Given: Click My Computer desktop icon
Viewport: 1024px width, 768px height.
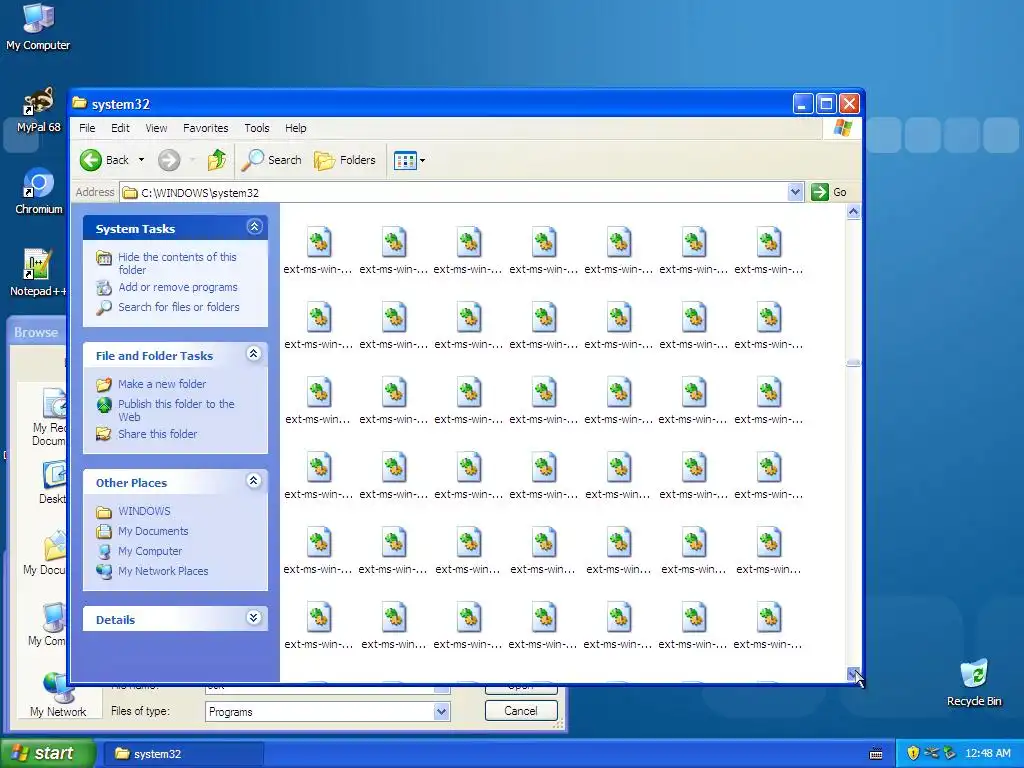Looking at the screenshot, I should click(x=38, y=27).
